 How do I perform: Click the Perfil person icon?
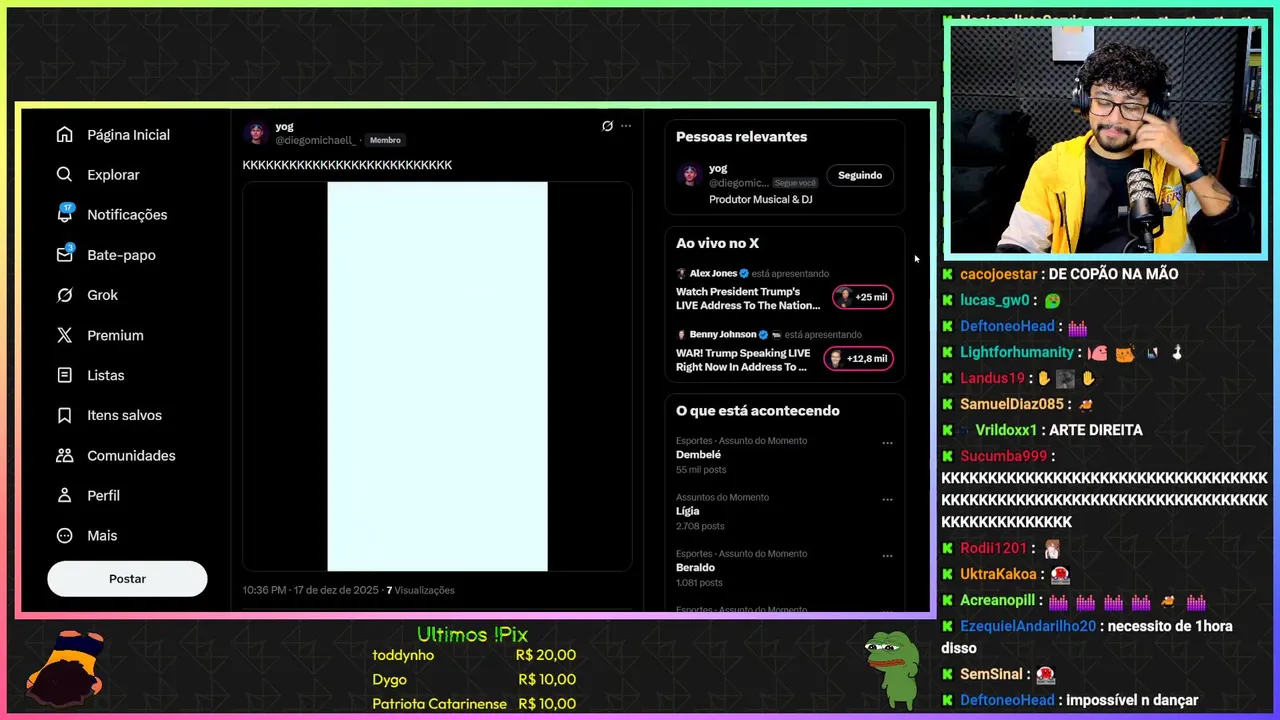point(65,495)
